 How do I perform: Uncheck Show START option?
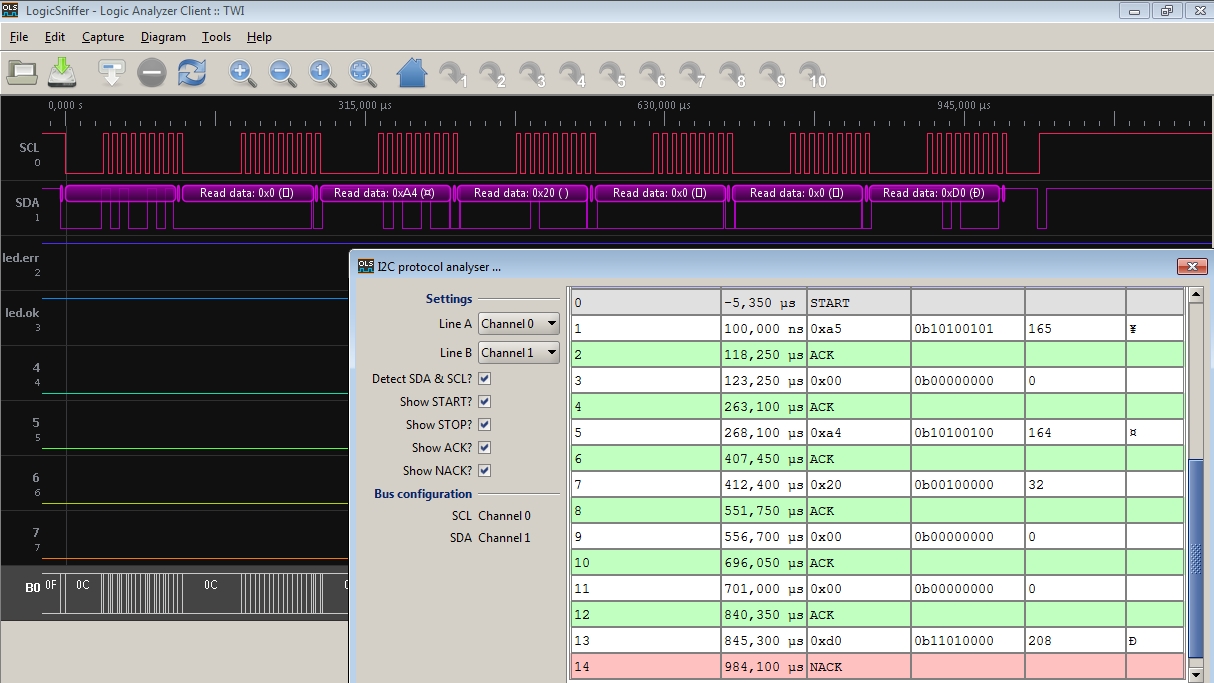pyautogui.click(x=484, y=402)
